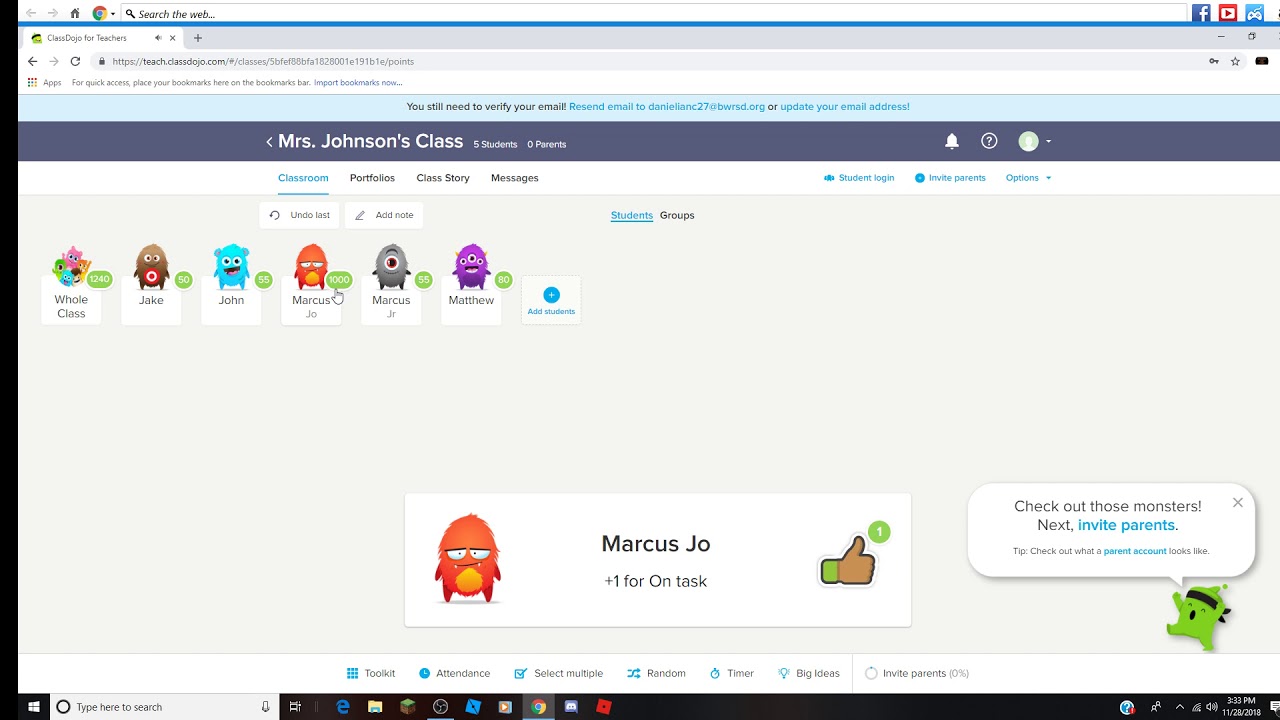This screenshot has height=720, width=1280.
Task: Click the YouTube icon in top toolbar
Action: pos(1228,13)
